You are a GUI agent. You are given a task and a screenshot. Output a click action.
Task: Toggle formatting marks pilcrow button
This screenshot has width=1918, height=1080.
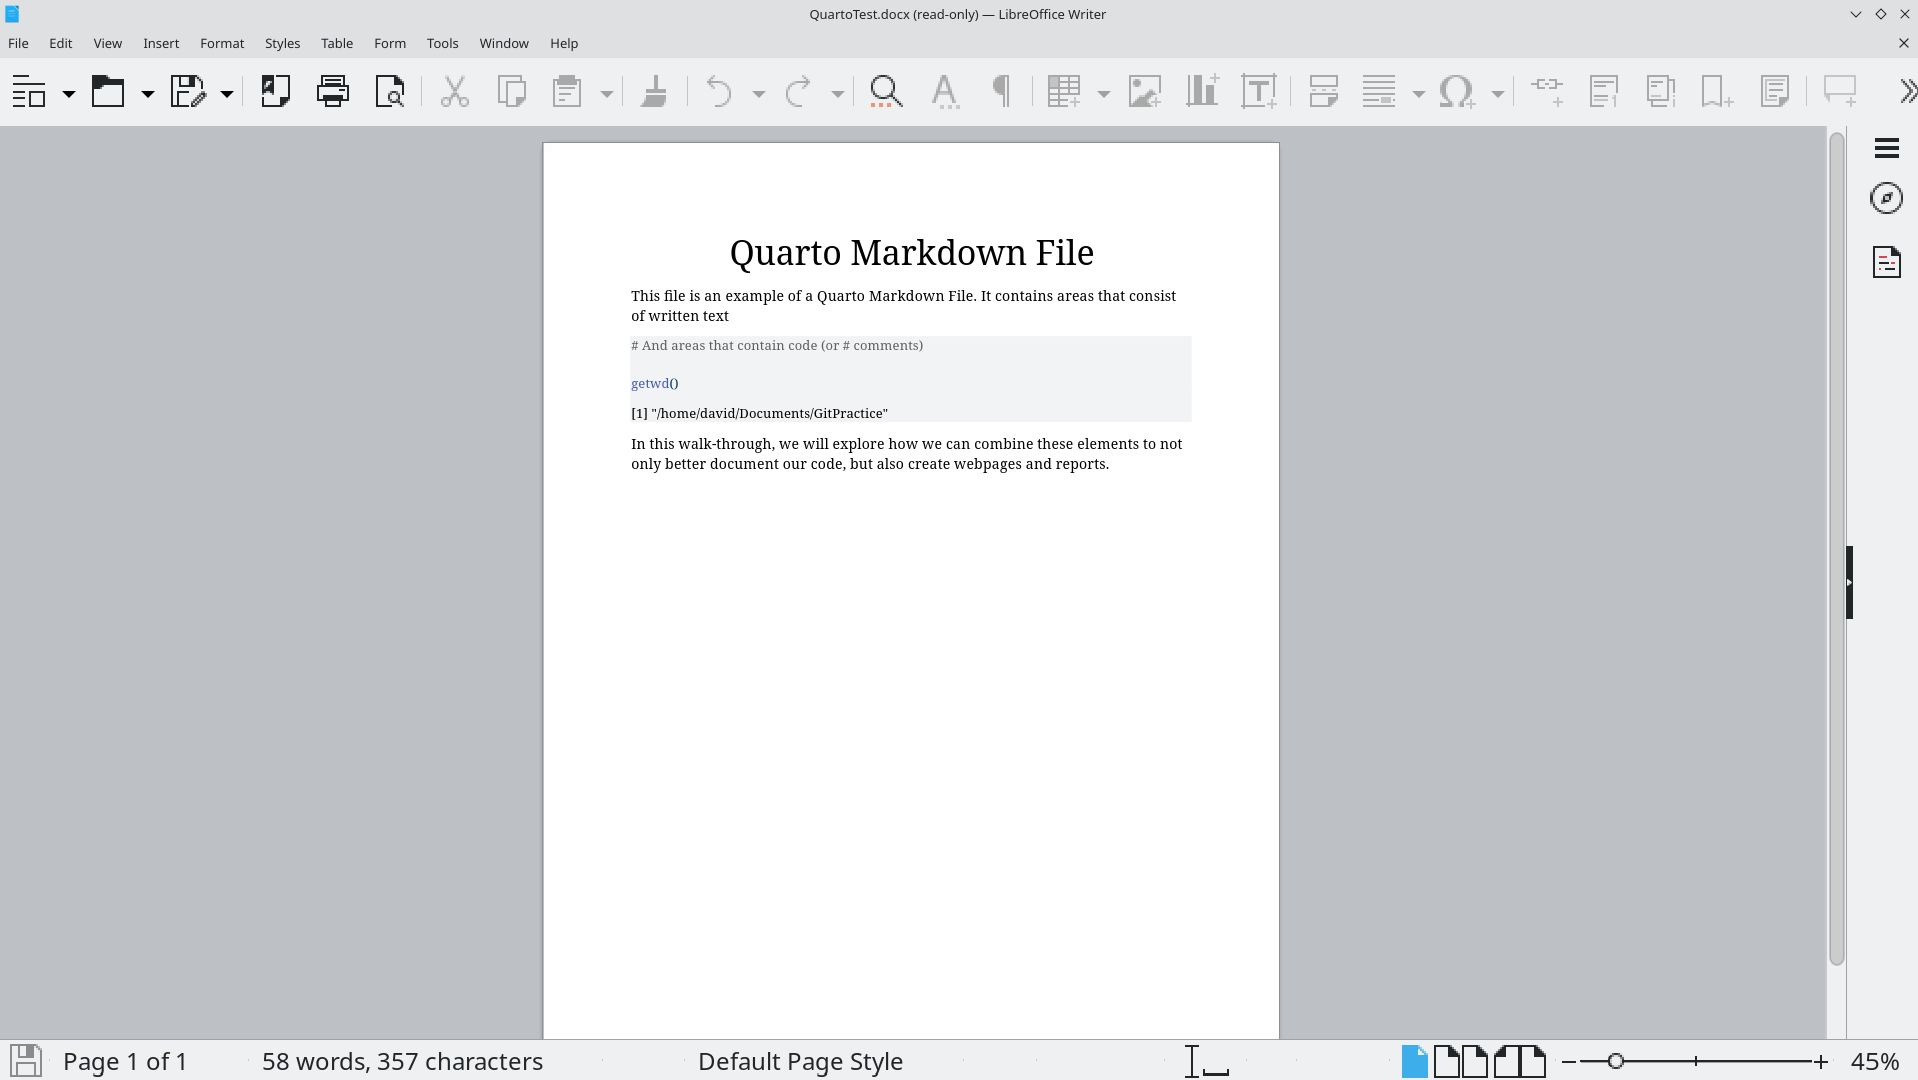point(1001,91)
